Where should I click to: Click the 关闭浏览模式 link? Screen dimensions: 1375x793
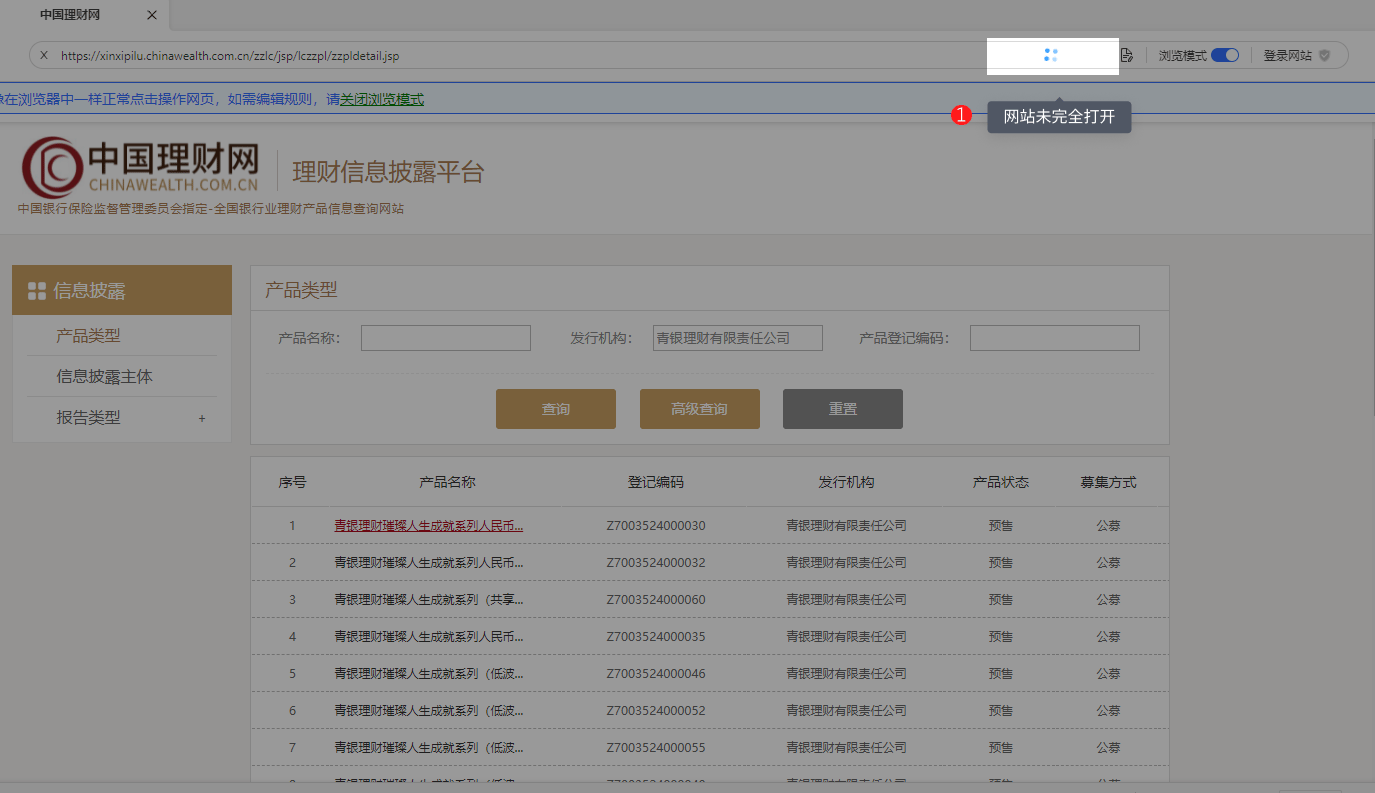(x=382, y=99)
